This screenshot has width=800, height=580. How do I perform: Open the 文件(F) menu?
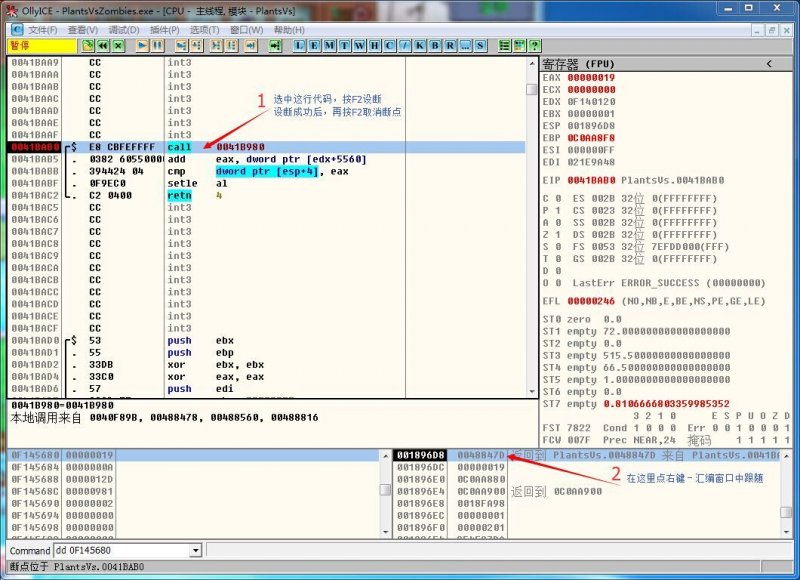point(43,30)
